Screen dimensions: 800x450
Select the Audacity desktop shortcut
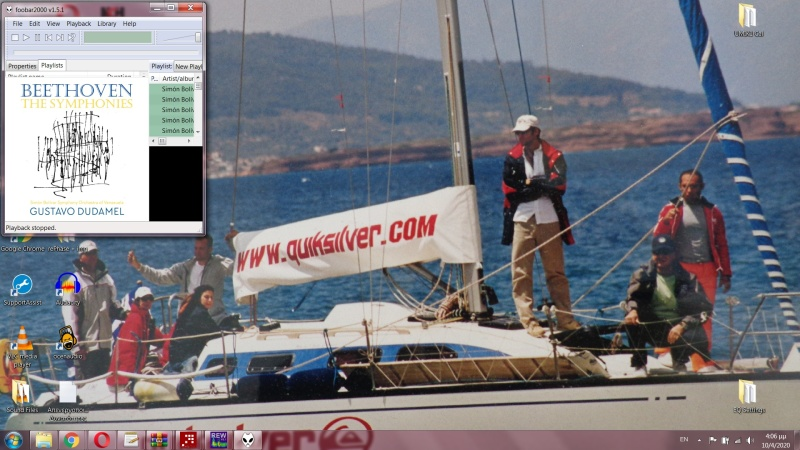[68, 290]
